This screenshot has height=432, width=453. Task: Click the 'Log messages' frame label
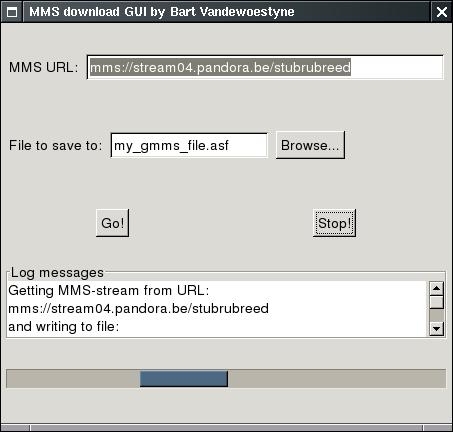[57, 273]
